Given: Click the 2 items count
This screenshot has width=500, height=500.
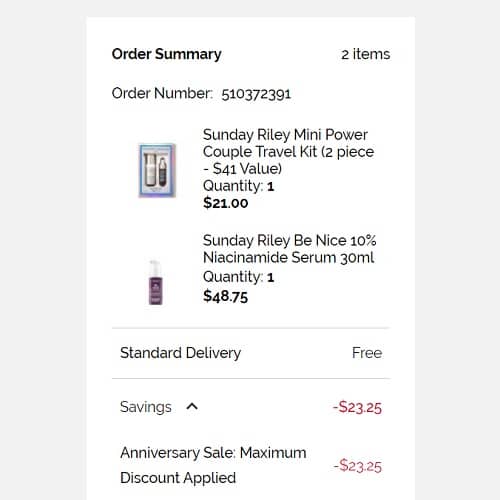Looking at the screenshot, I should coord(366,54).
